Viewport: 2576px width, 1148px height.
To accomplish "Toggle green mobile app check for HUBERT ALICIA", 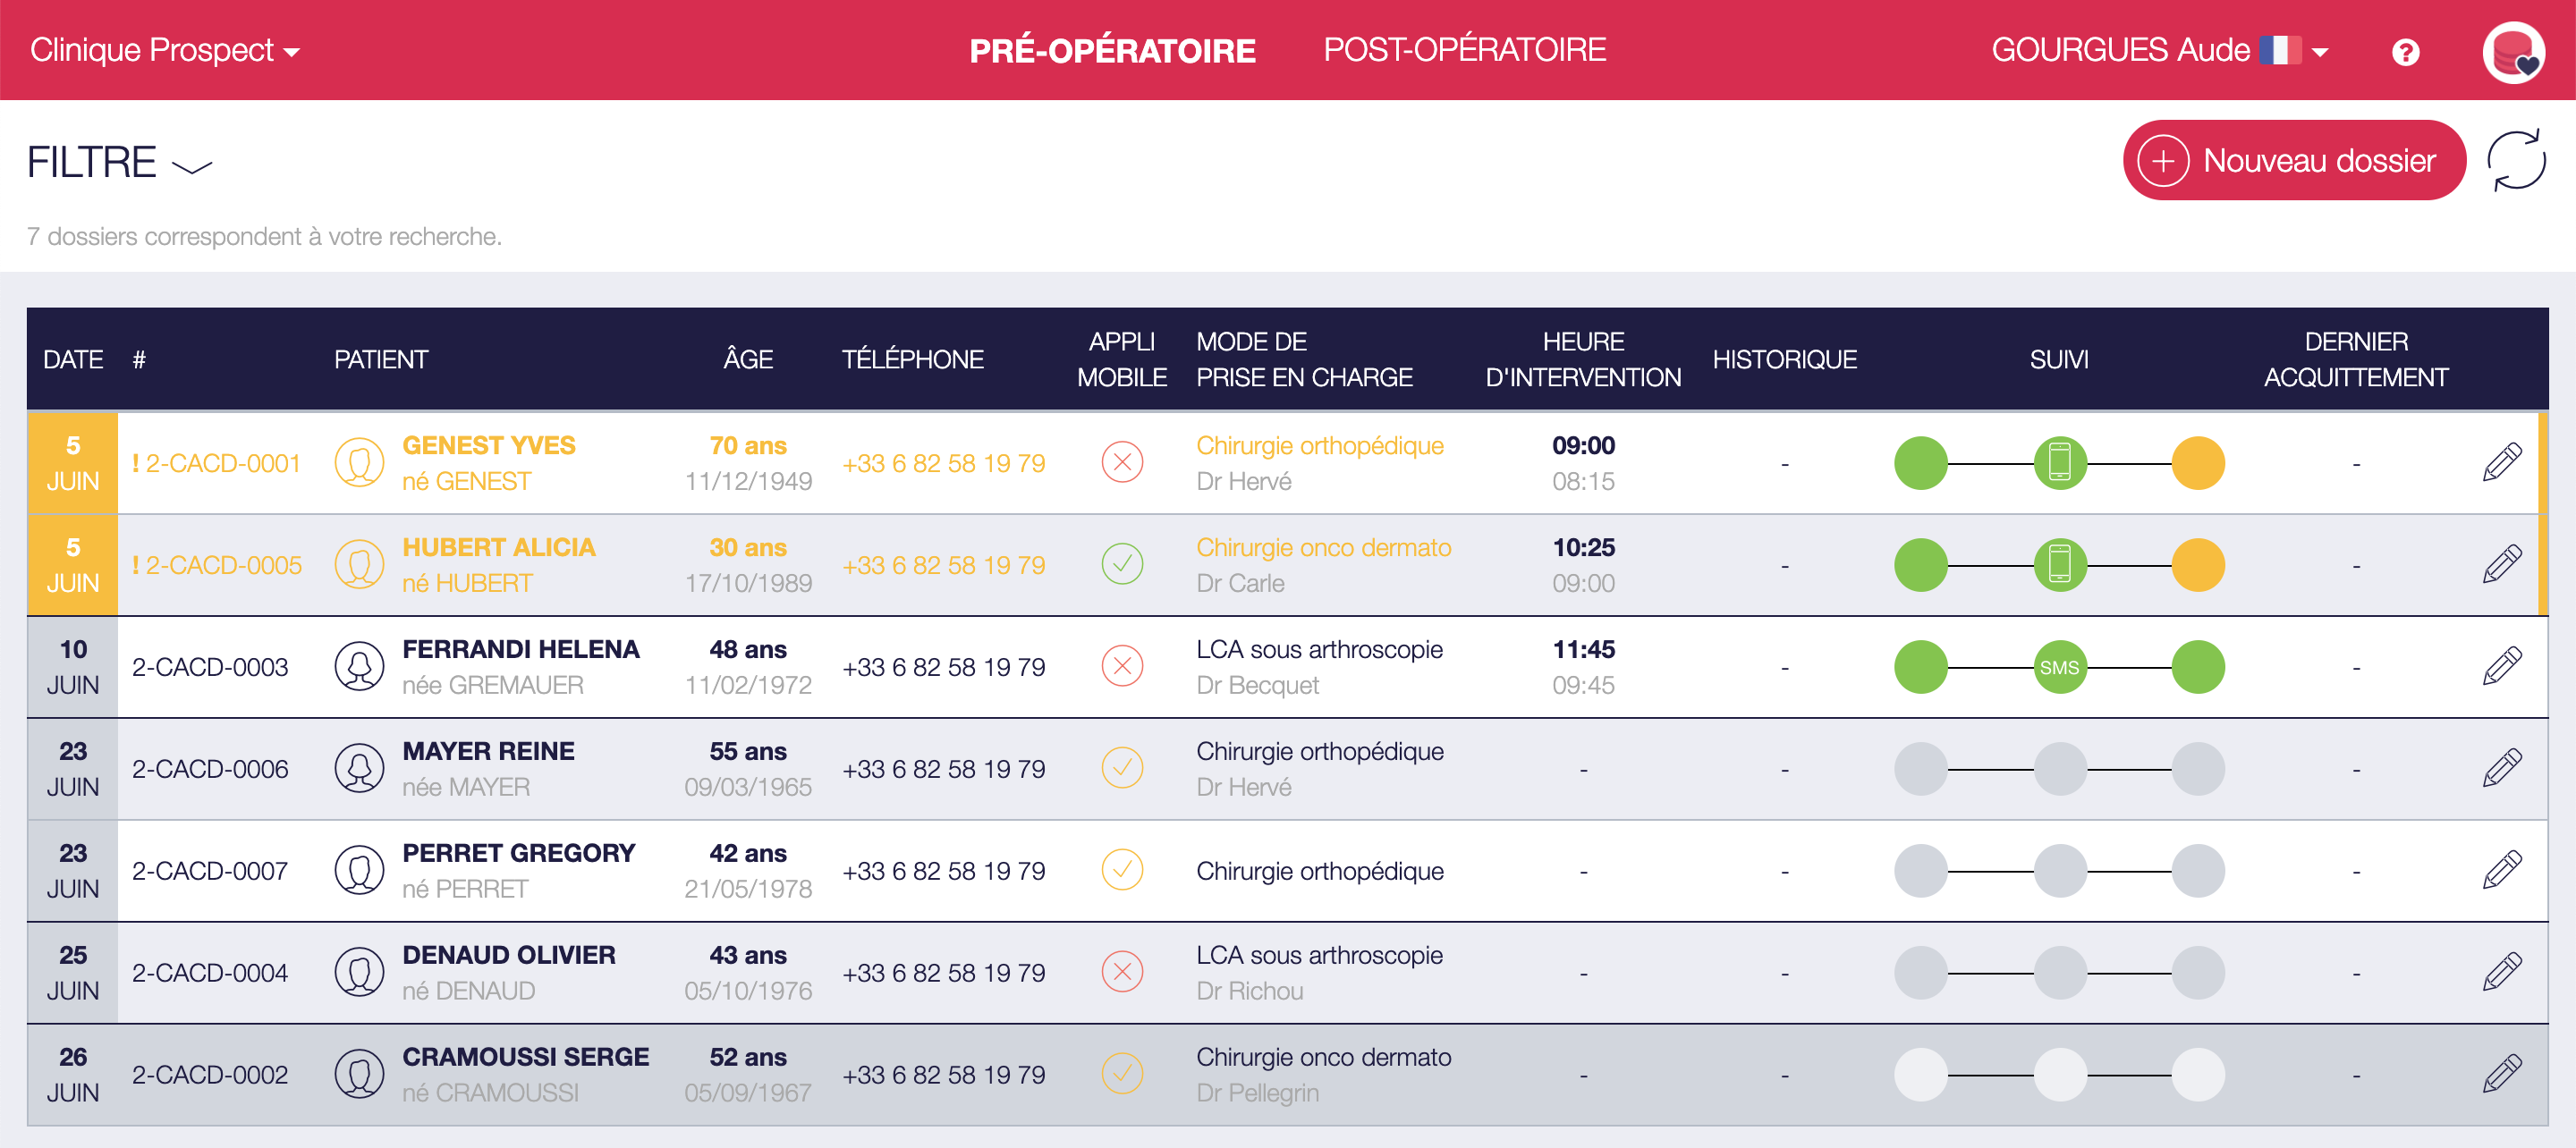I will 1122,565.
